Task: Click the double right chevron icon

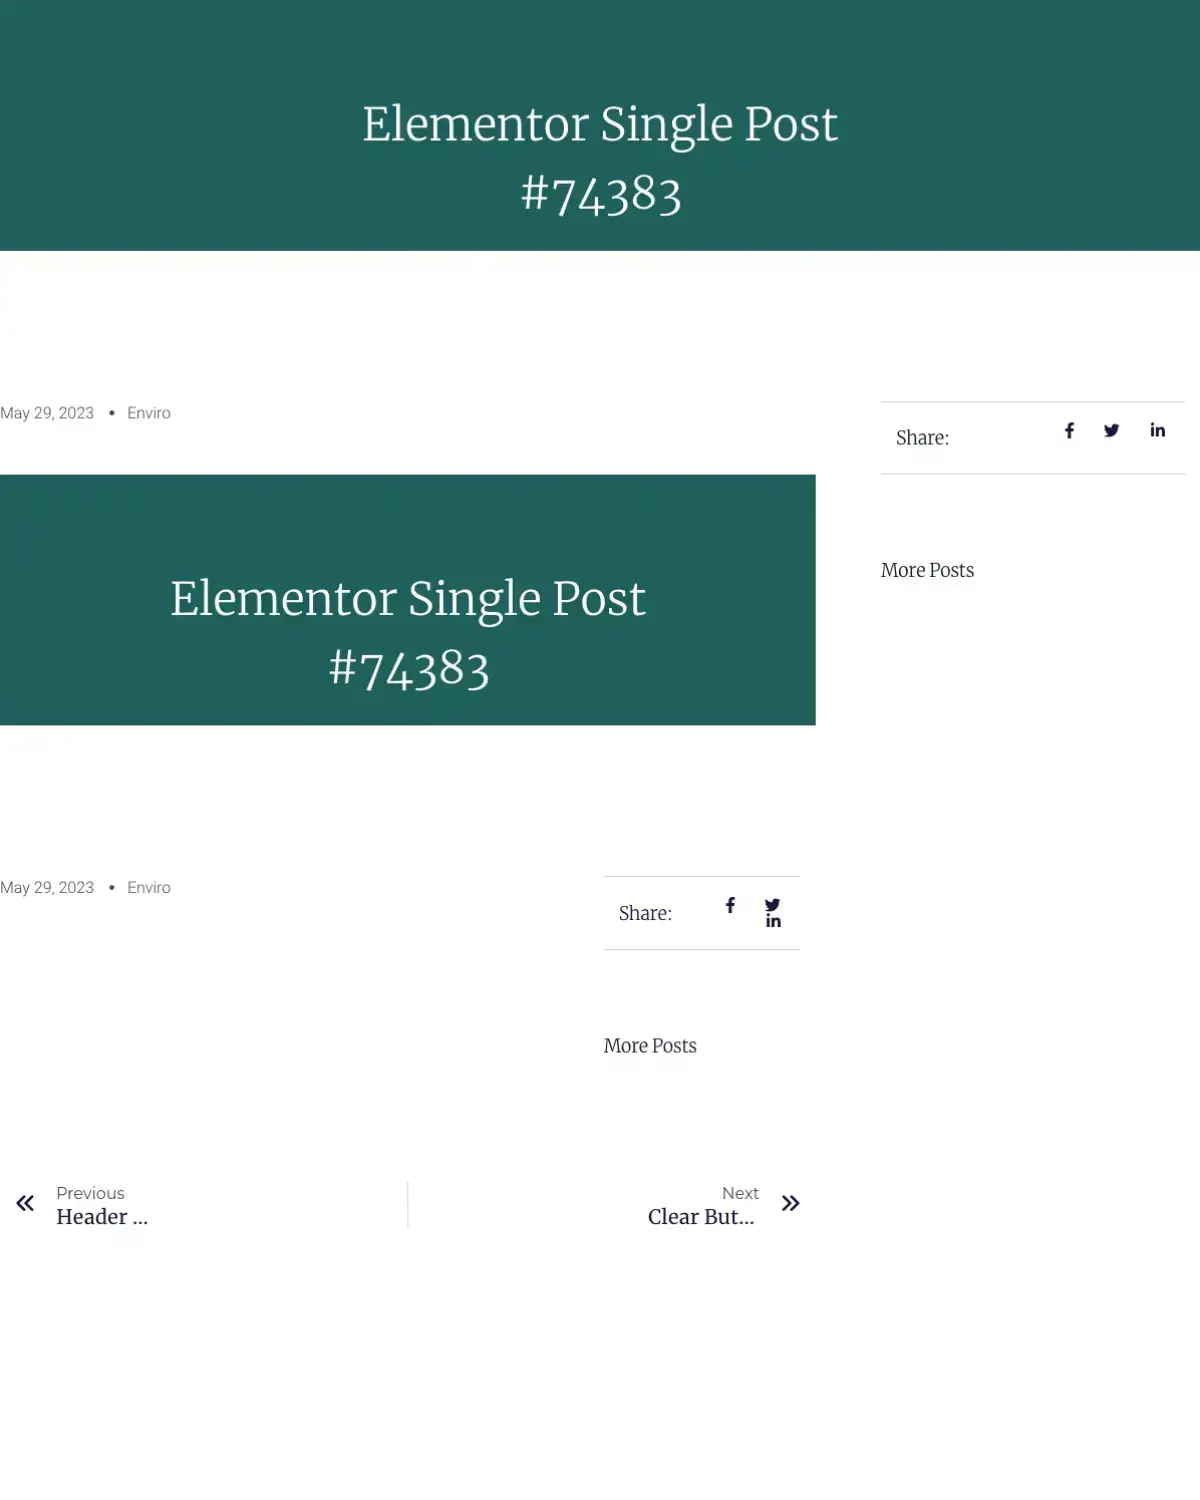Action: (790, 1203)
